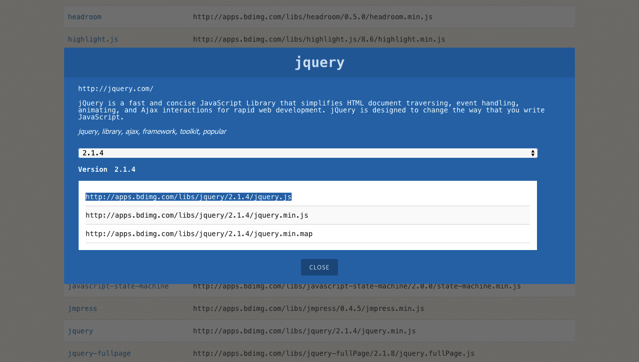Screen dimensions: 639x362
Task: Open the headroom library entry
Action: pyautogui.click(x=84, y=17)
